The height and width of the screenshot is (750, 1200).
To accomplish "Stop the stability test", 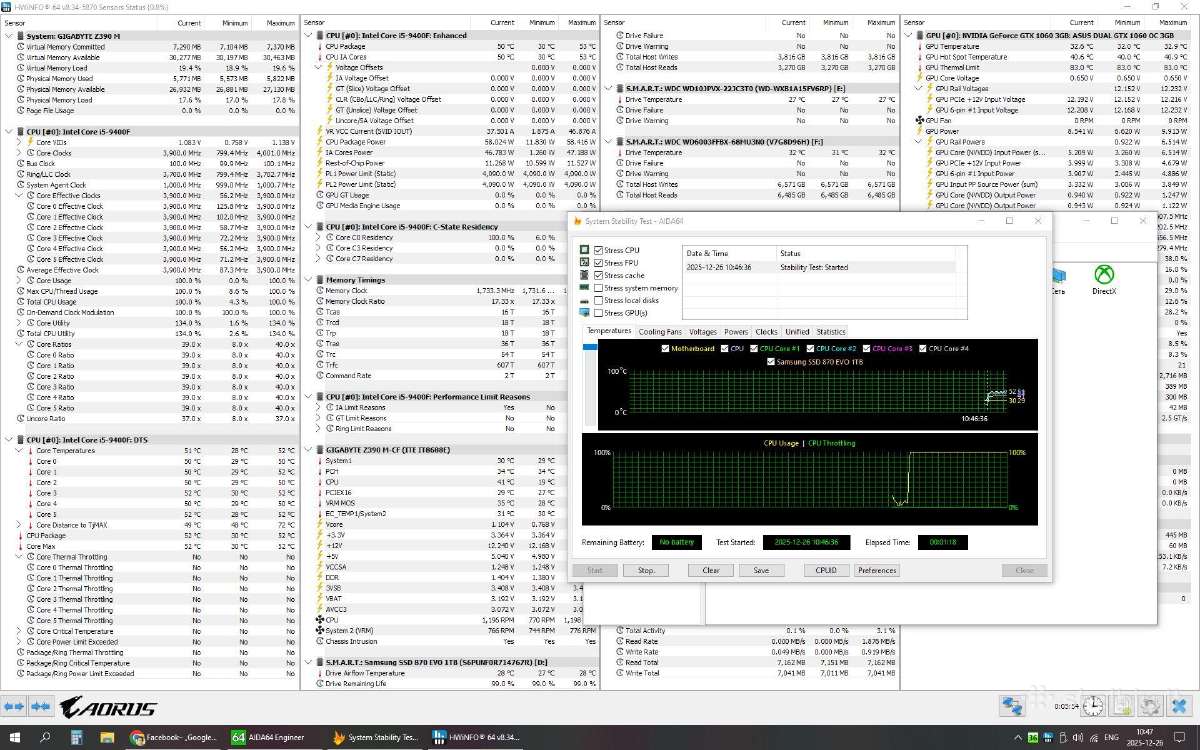I will coord(645,570).
